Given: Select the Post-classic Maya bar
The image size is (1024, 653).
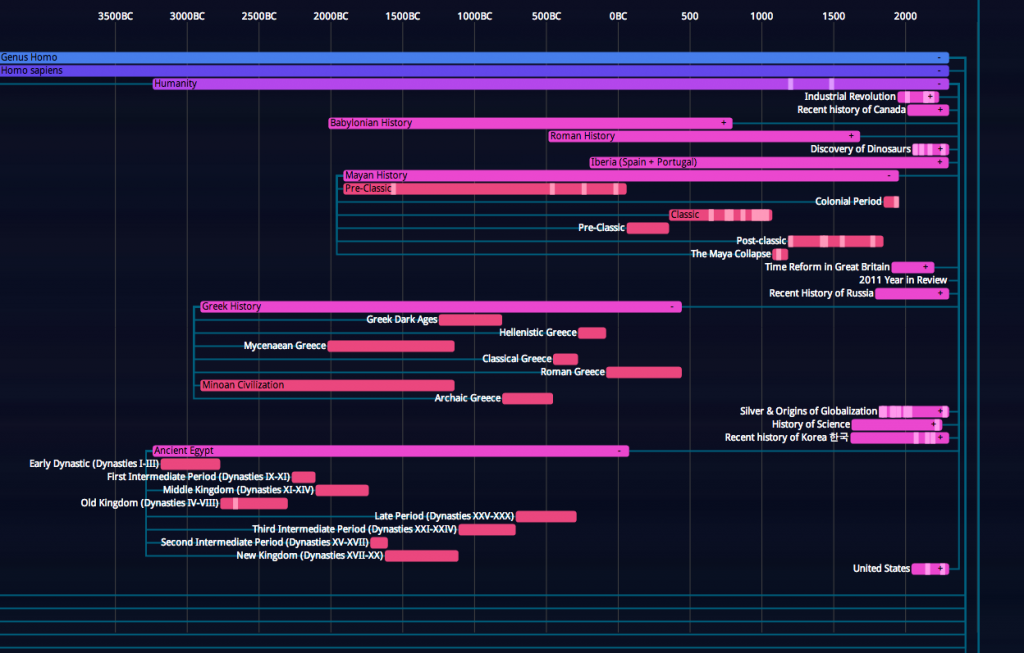Looking at the screenshot, I should (x=836, y=242).
